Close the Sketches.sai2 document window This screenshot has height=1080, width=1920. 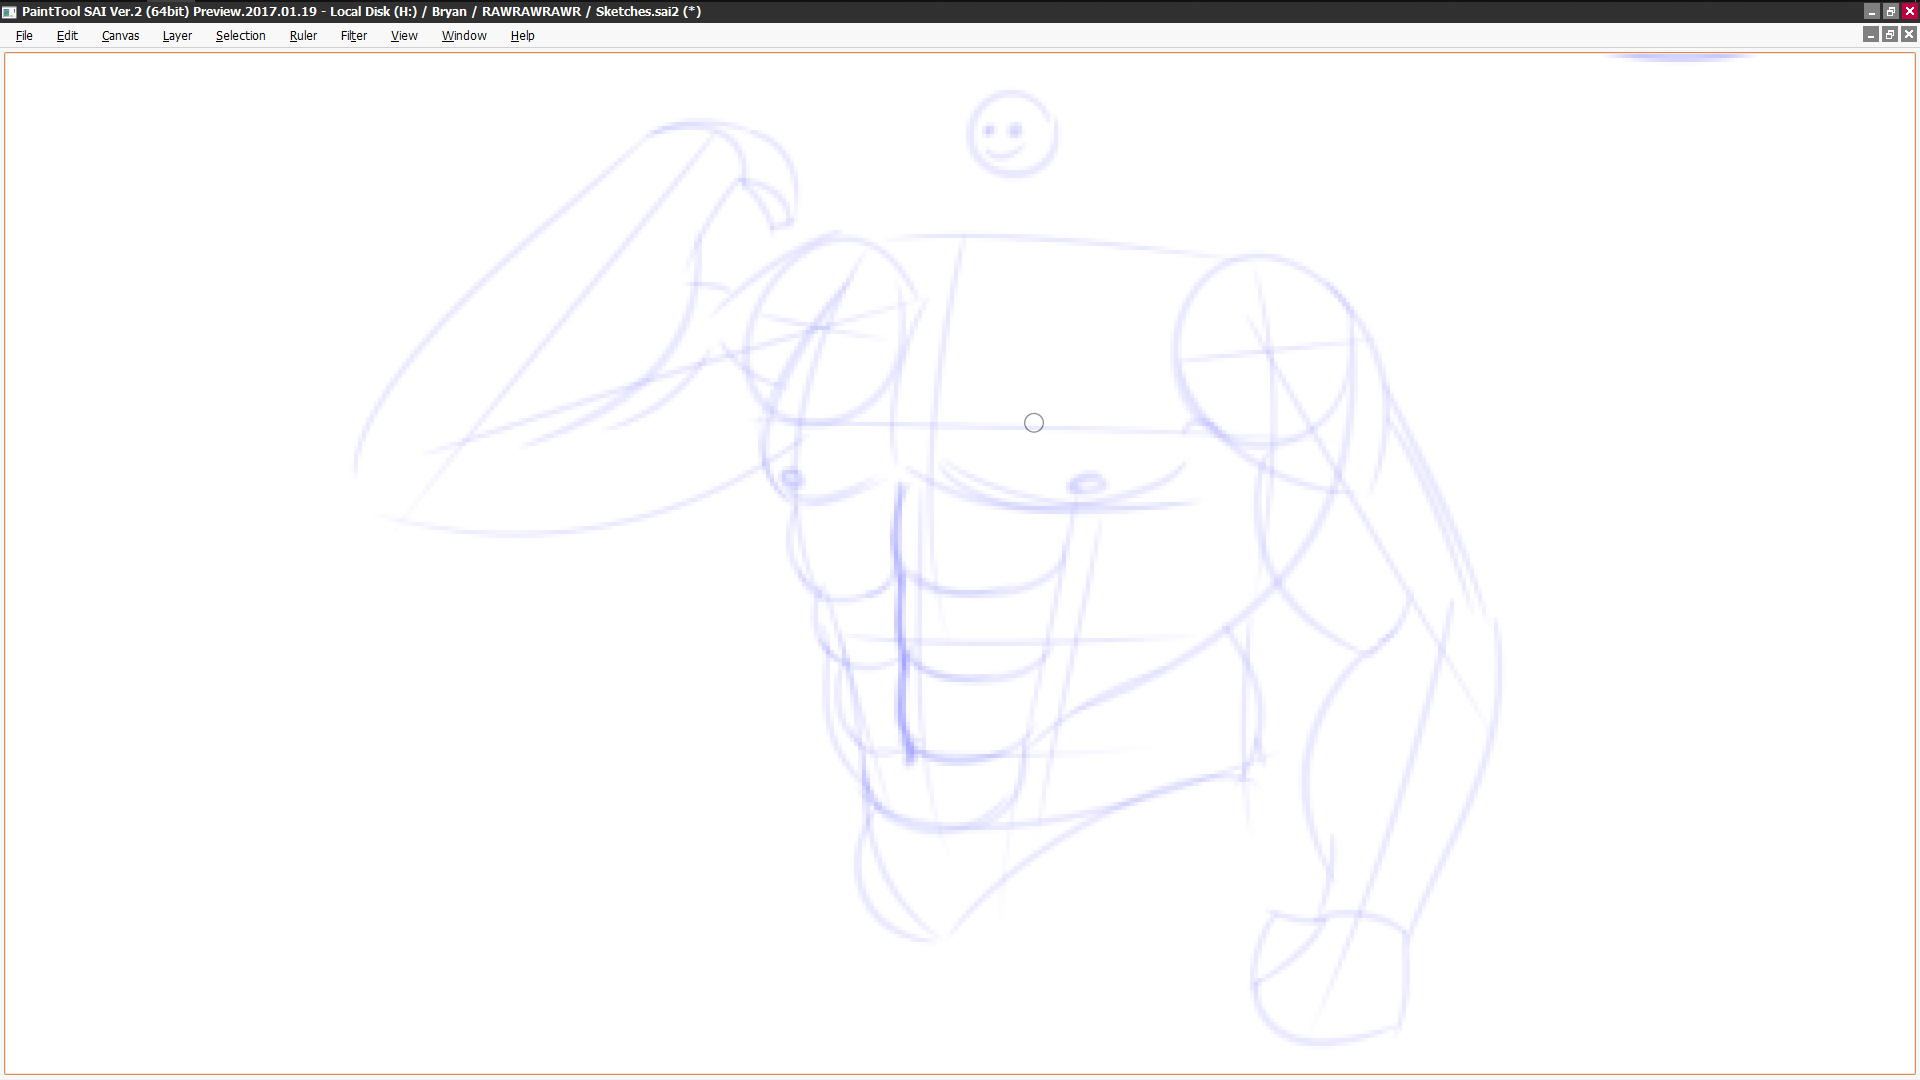(1908, 34)
